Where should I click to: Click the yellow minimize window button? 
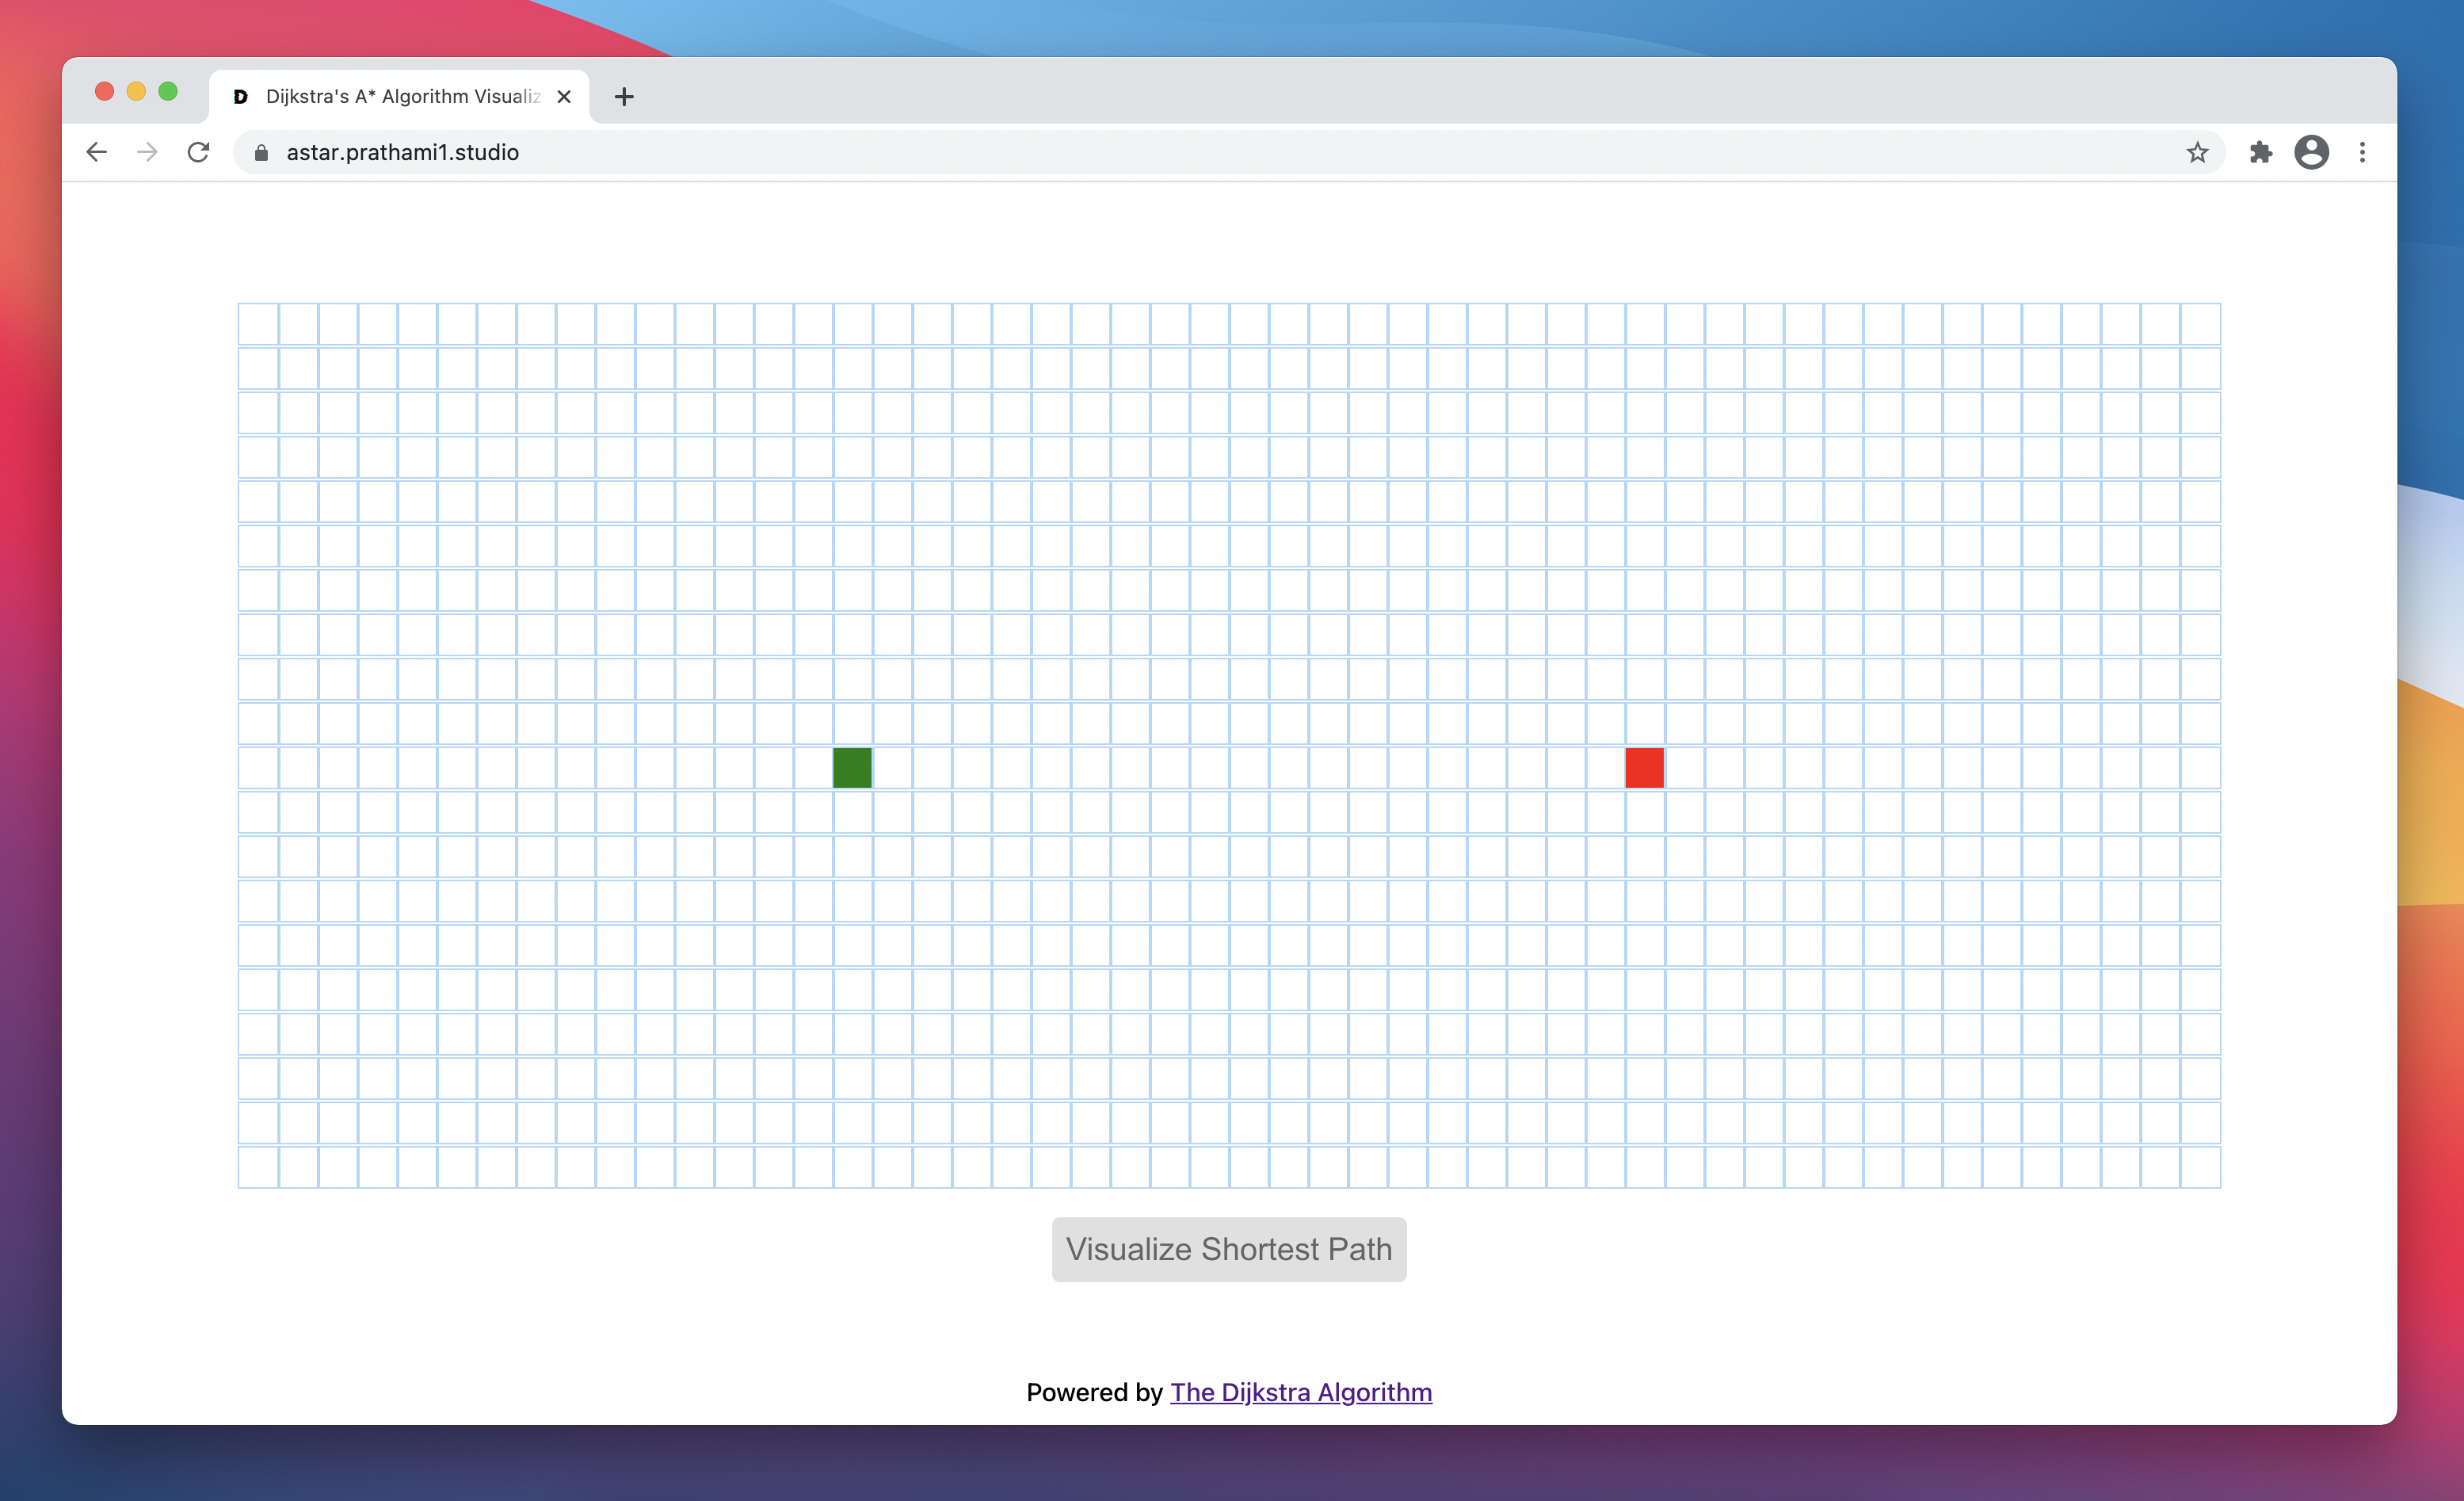[x=136, y=91]
